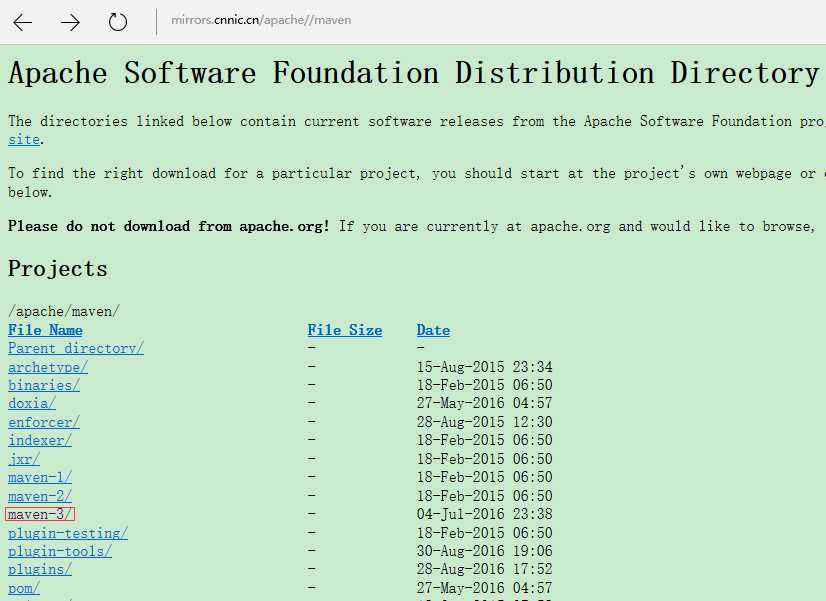This screenshot has width=826, height=601.
Task: Open the plugins/ directory
Action: click(40, 569)
